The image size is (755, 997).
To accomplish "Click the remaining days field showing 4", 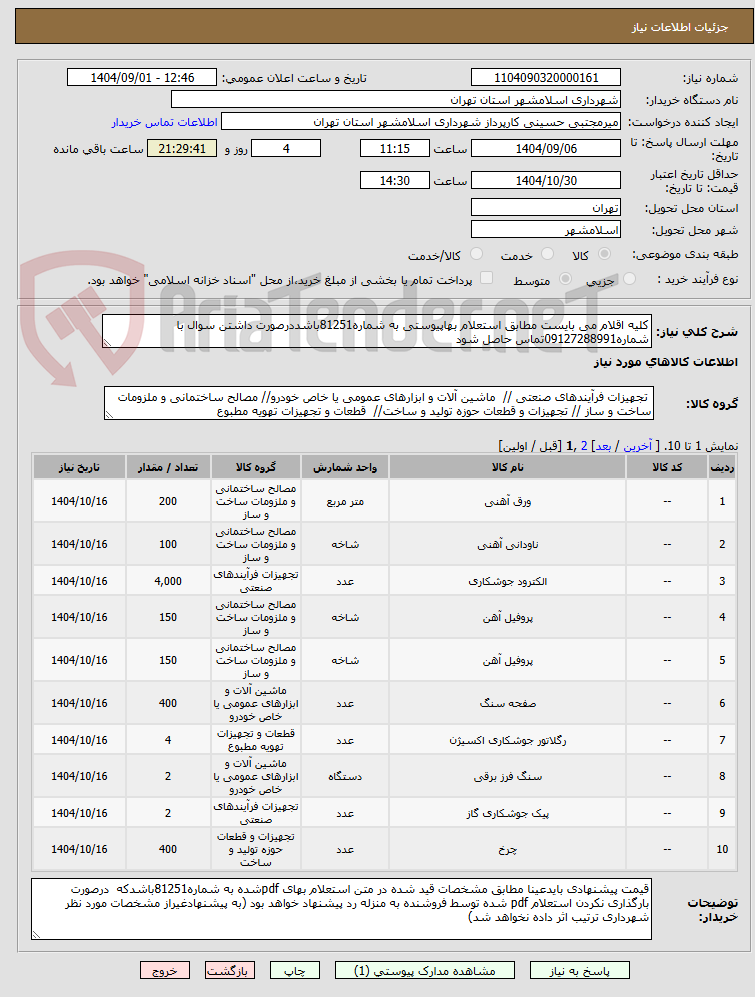I will pyautogui.click(x=286, y=148).
